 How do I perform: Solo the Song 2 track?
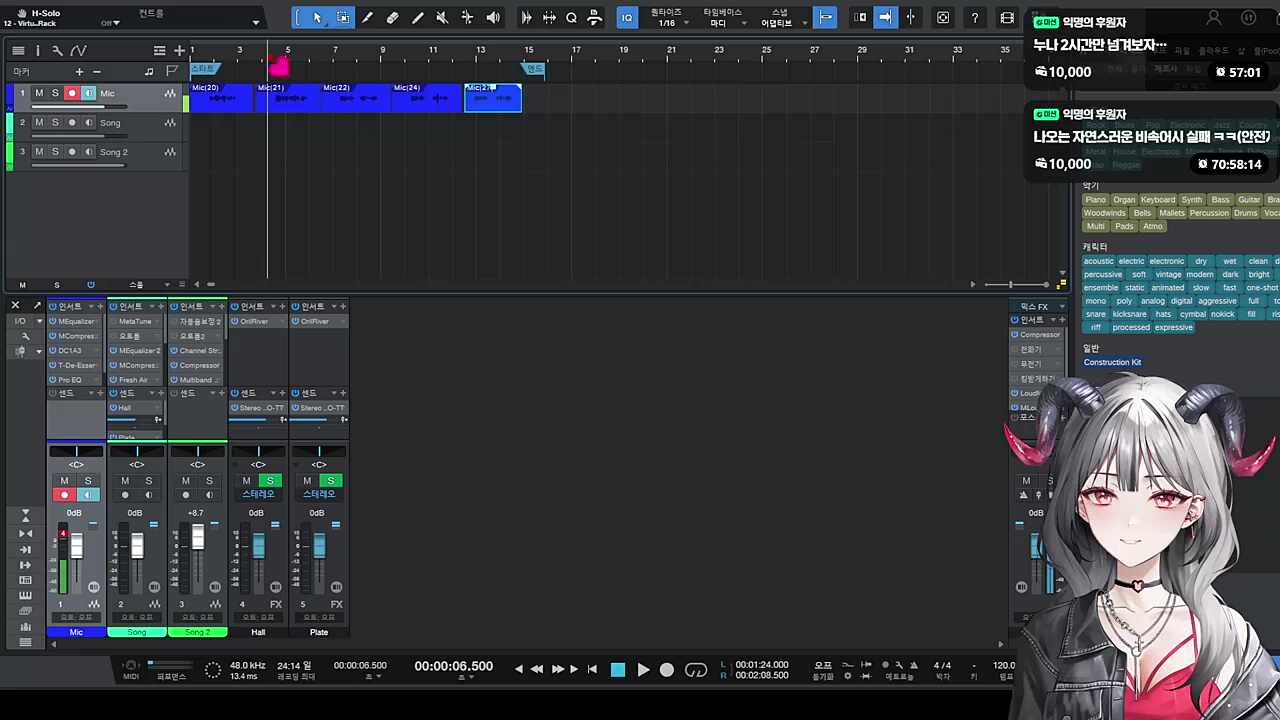55,152
